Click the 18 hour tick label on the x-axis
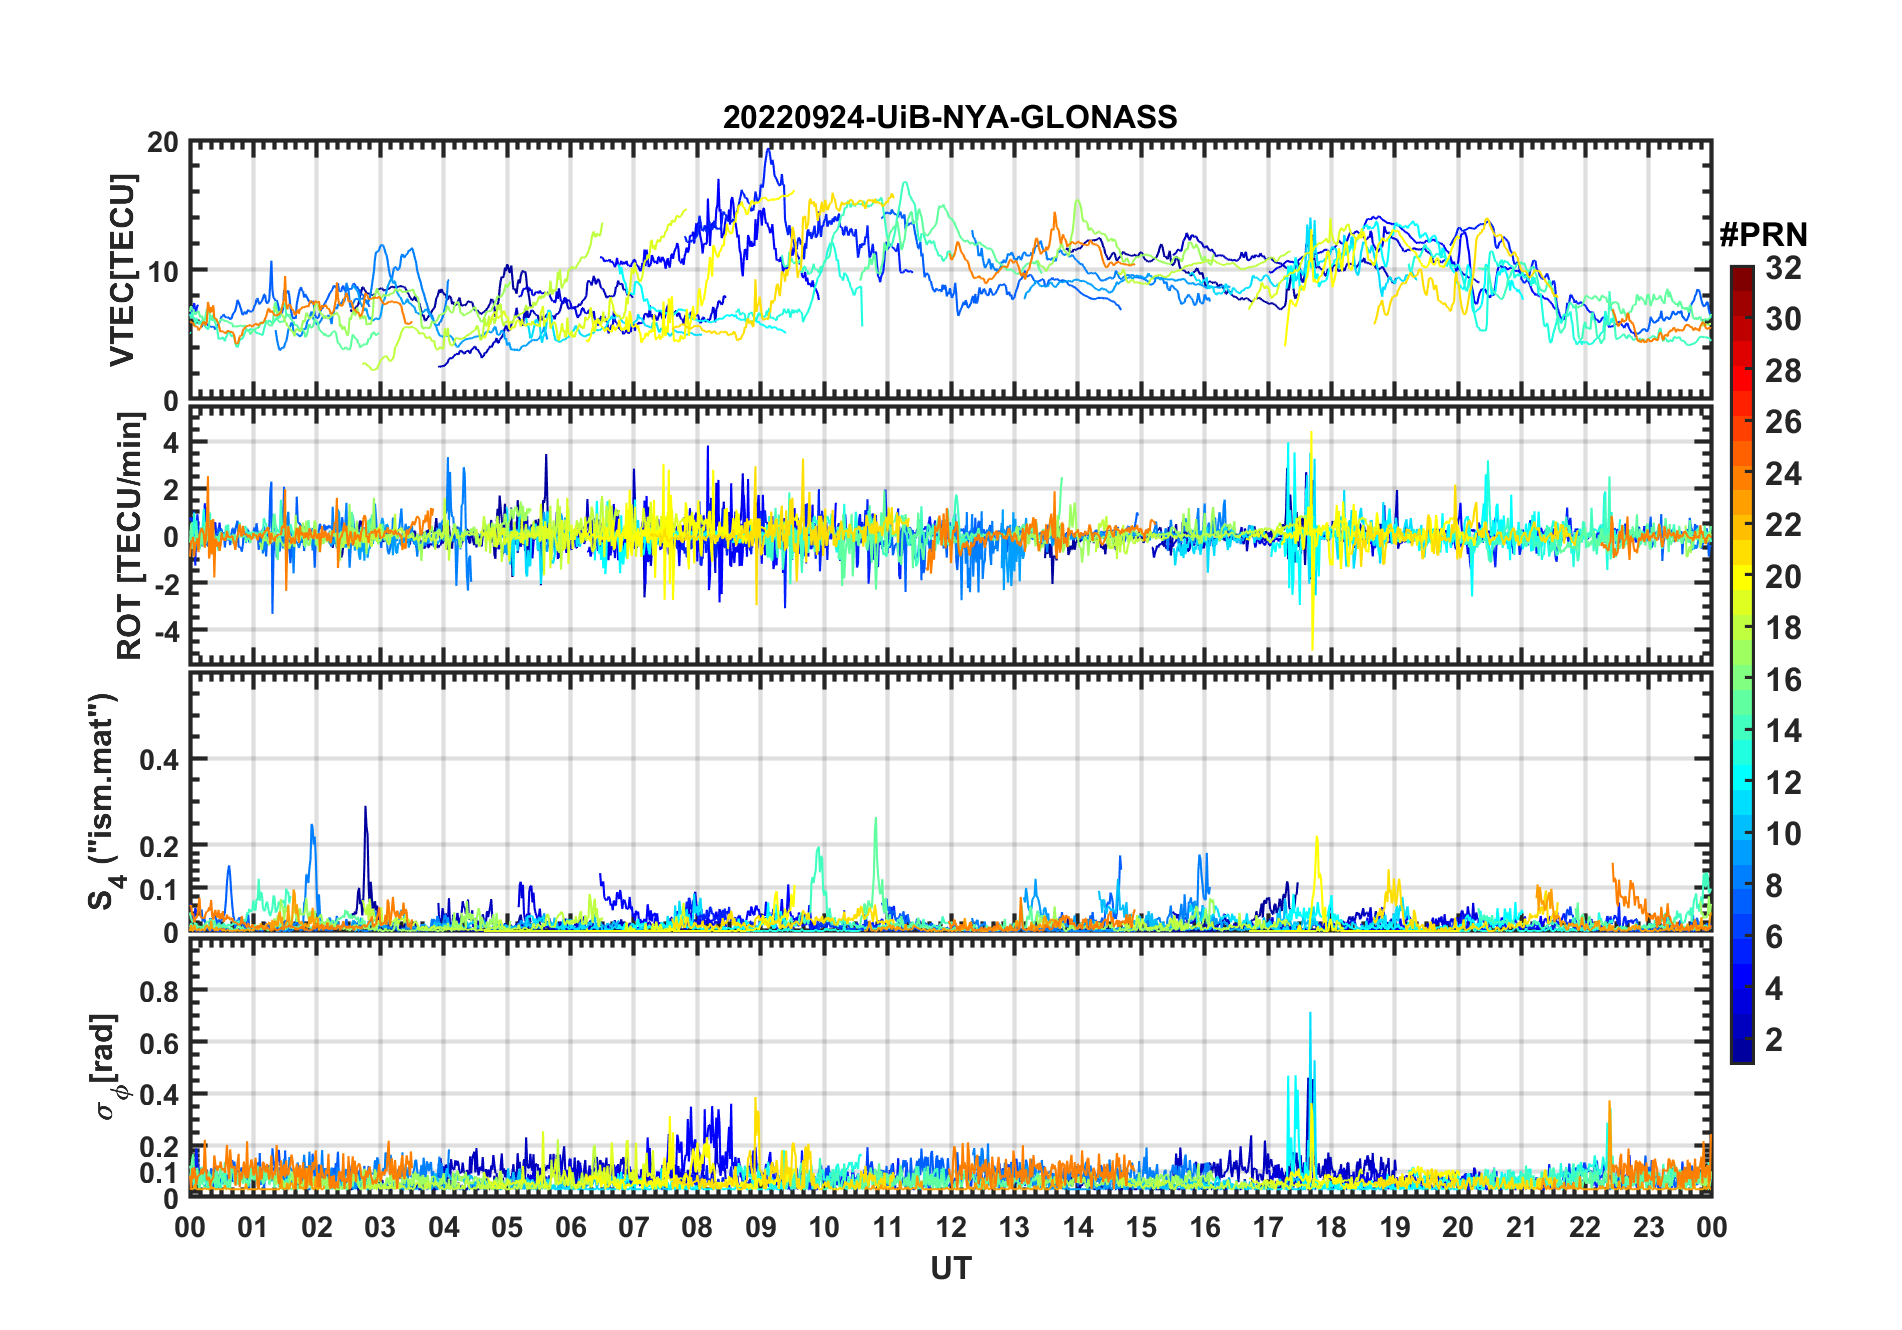 click(x=1331, y=1227)
